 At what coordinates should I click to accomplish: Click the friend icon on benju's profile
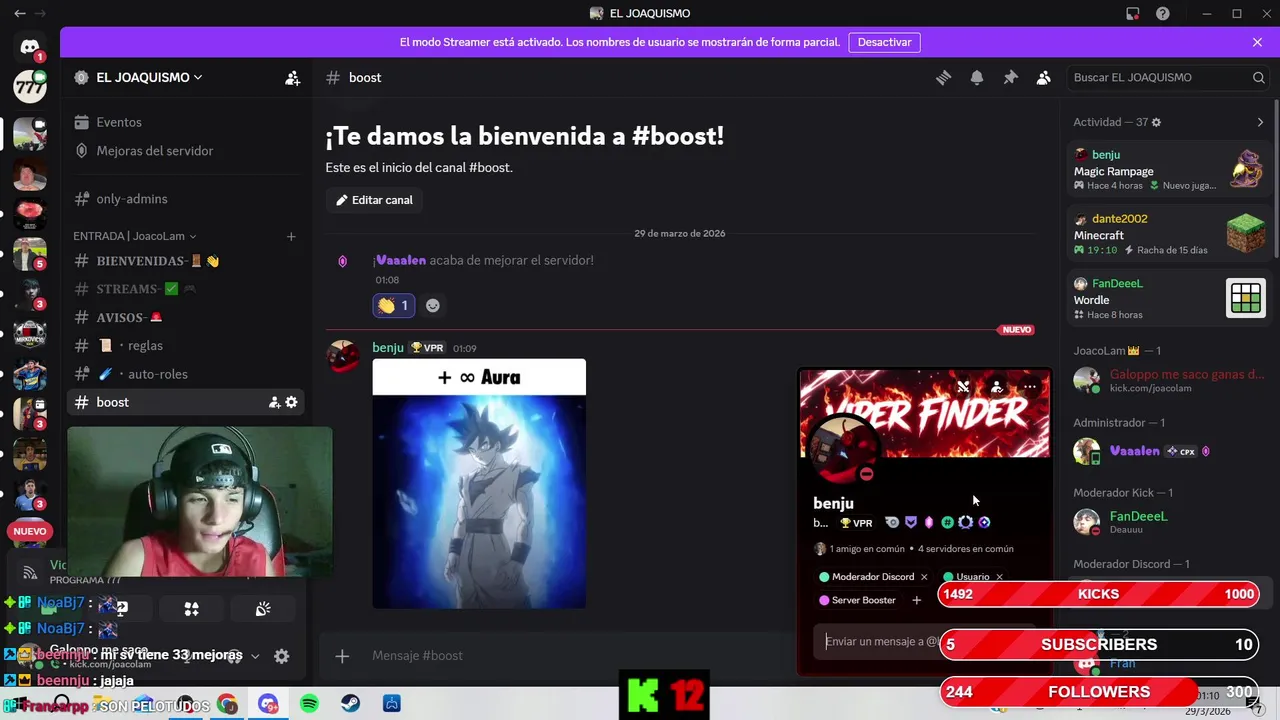click(x=997, y=386)
